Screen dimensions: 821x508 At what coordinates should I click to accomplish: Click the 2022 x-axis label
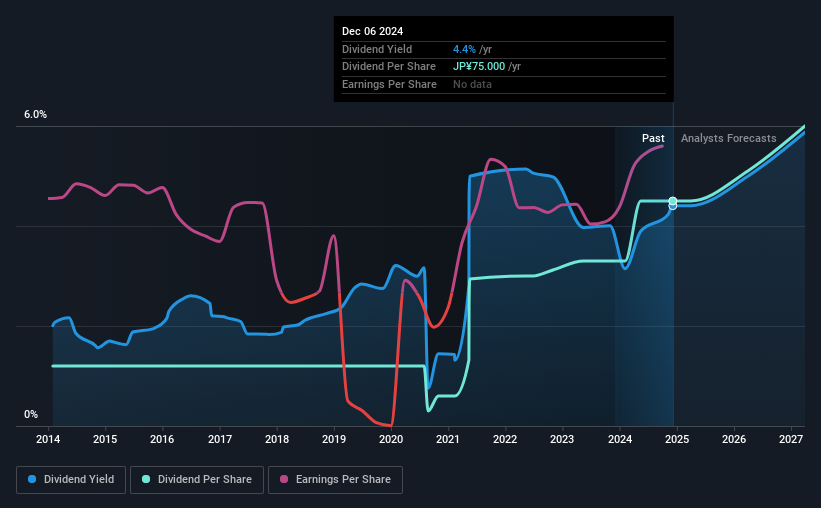[505, 439]
